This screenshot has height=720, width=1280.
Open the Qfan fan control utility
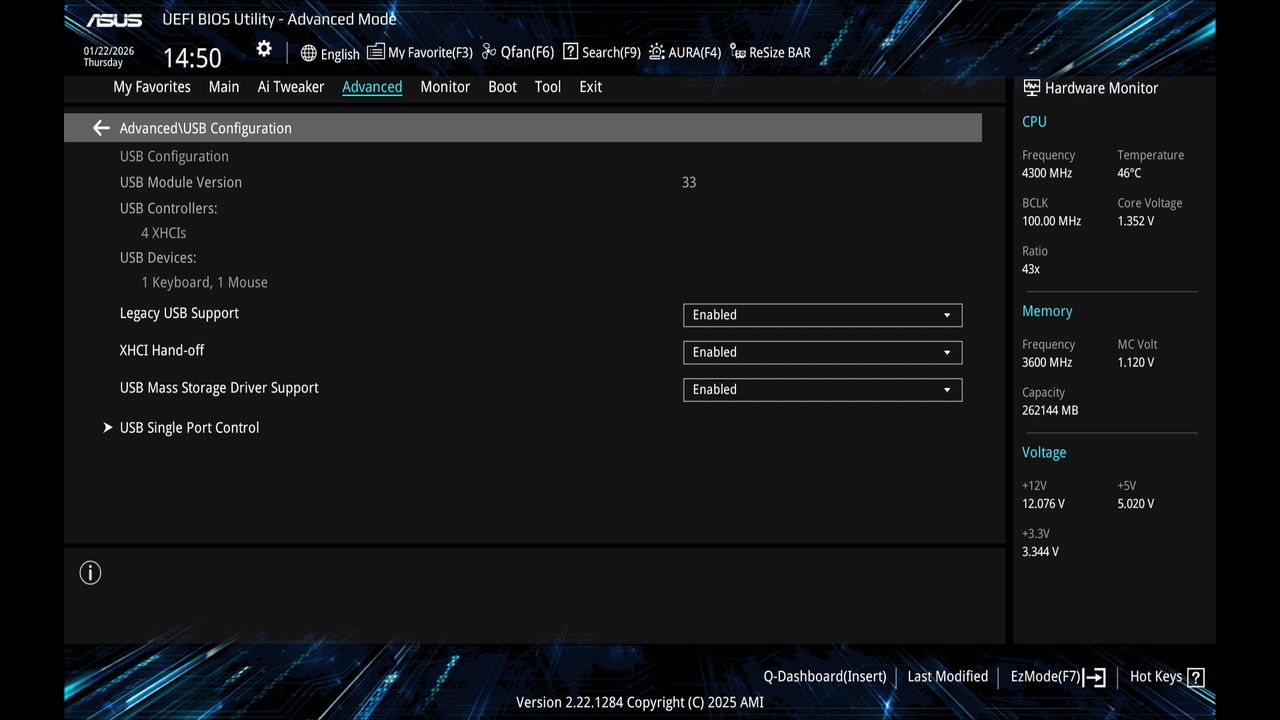(516, 52)
